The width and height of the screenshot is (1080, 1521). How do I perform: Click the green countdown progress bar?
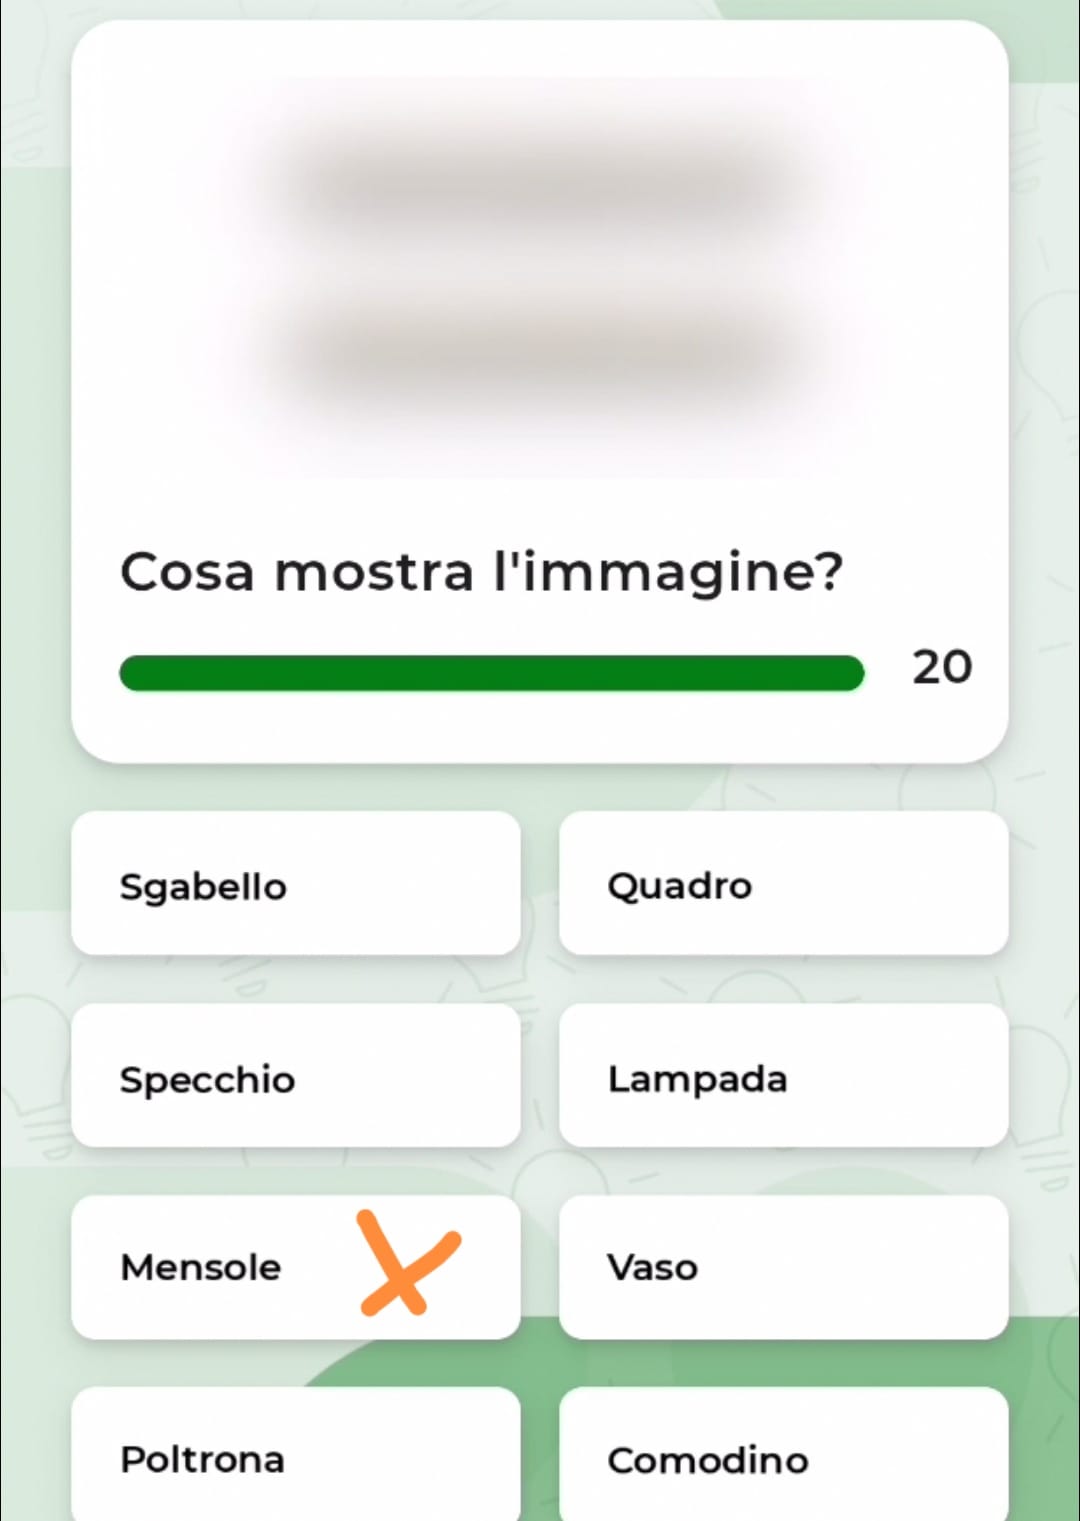[491, 673]
